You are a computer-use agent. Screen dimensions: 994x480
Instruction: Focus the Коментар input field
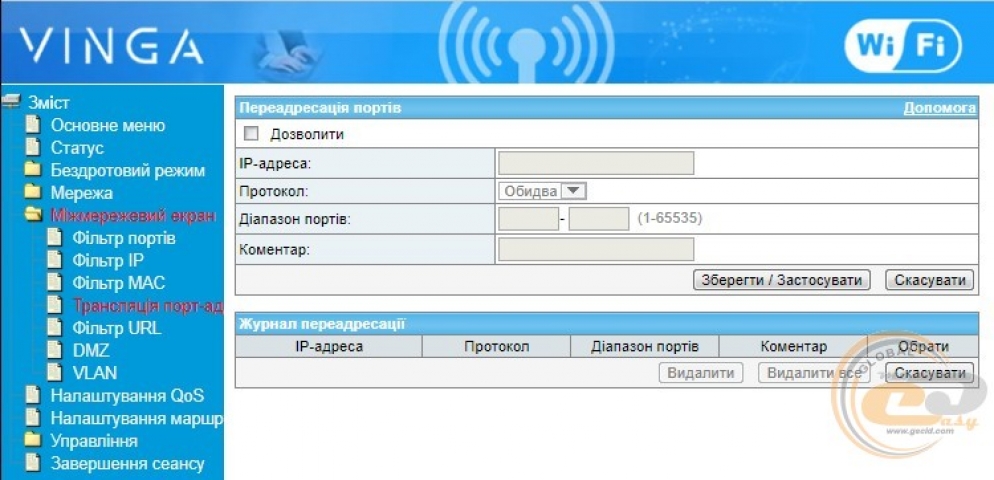coord(596,249)
